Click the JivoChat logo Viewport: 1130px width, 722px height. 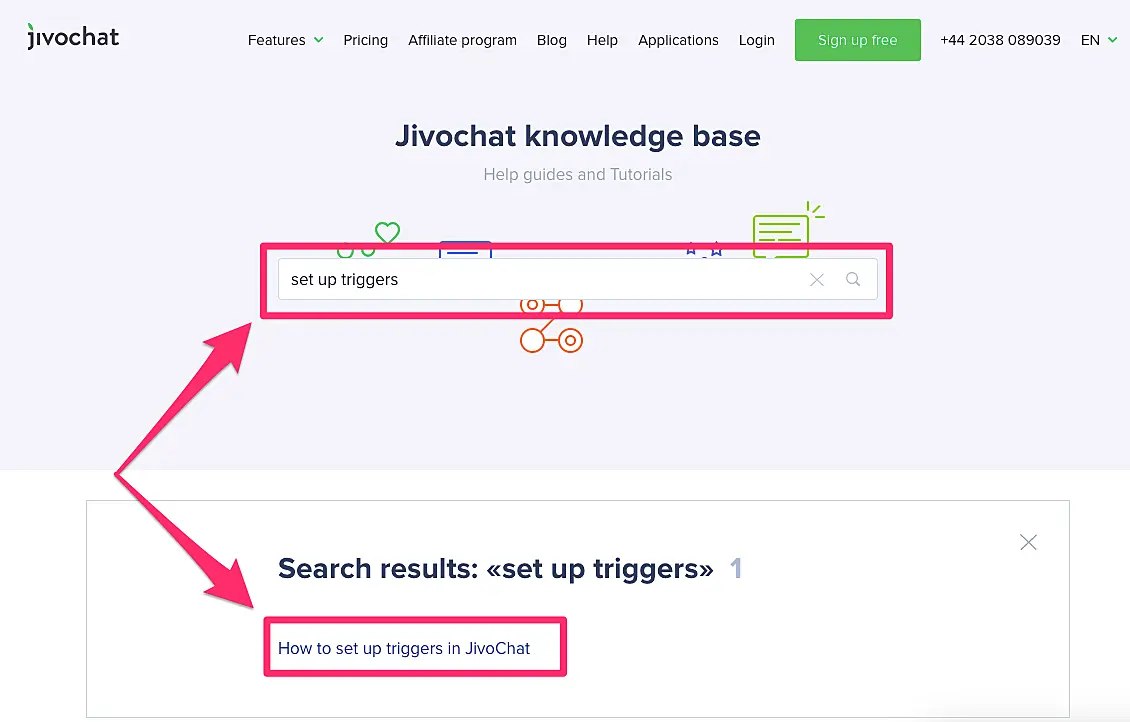(72, 36)
